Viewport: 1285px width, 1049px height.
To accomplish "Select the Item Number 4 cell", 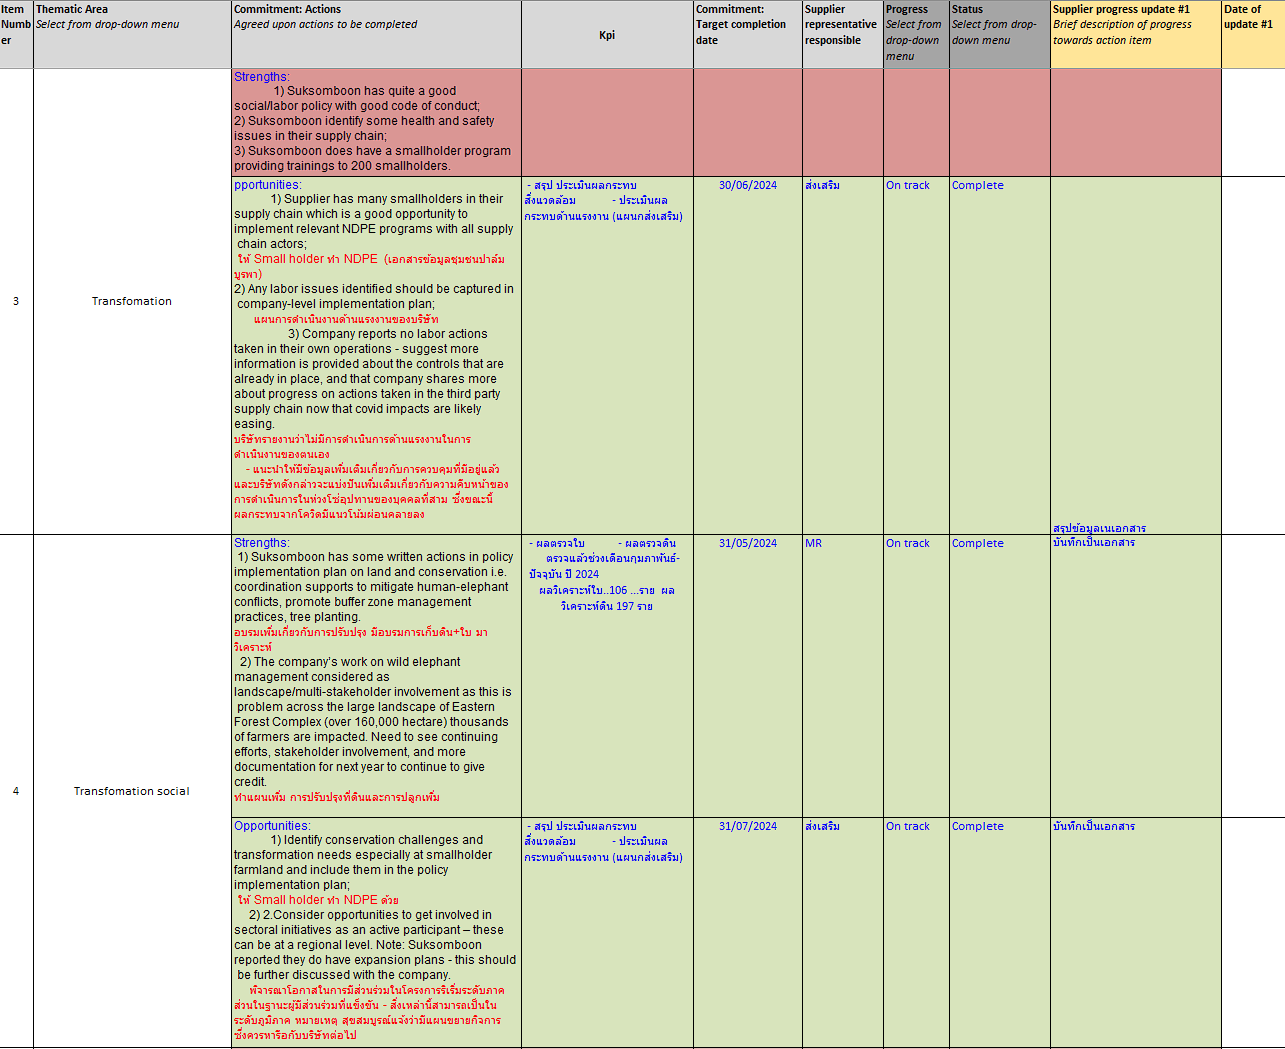I will [x=16, y=790].
